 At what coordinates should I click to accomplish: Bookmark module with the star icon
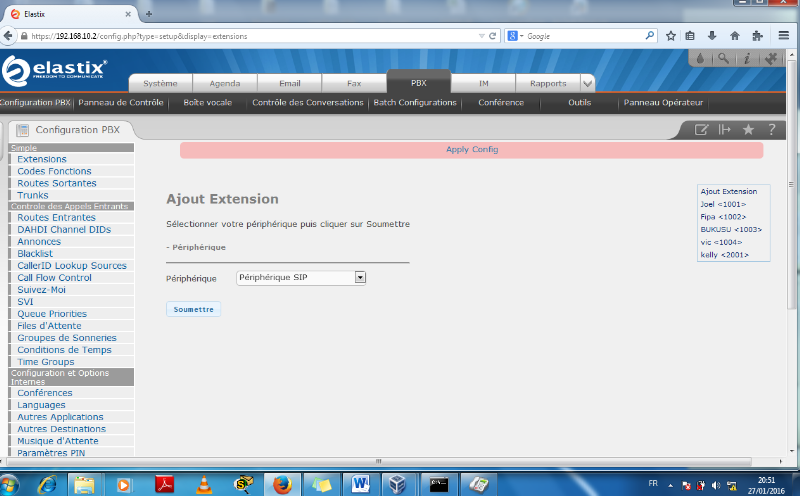pyautogui.click(x=748, y=130)
